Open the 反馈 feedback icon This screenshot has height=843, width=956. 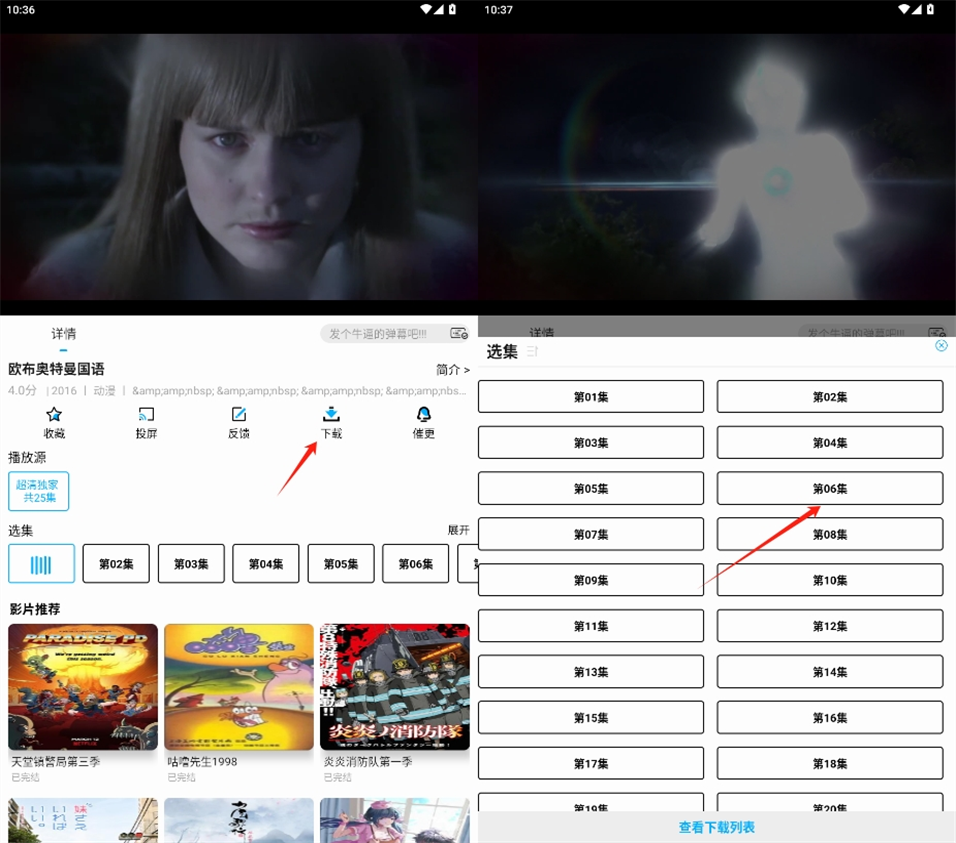point(239,414)
